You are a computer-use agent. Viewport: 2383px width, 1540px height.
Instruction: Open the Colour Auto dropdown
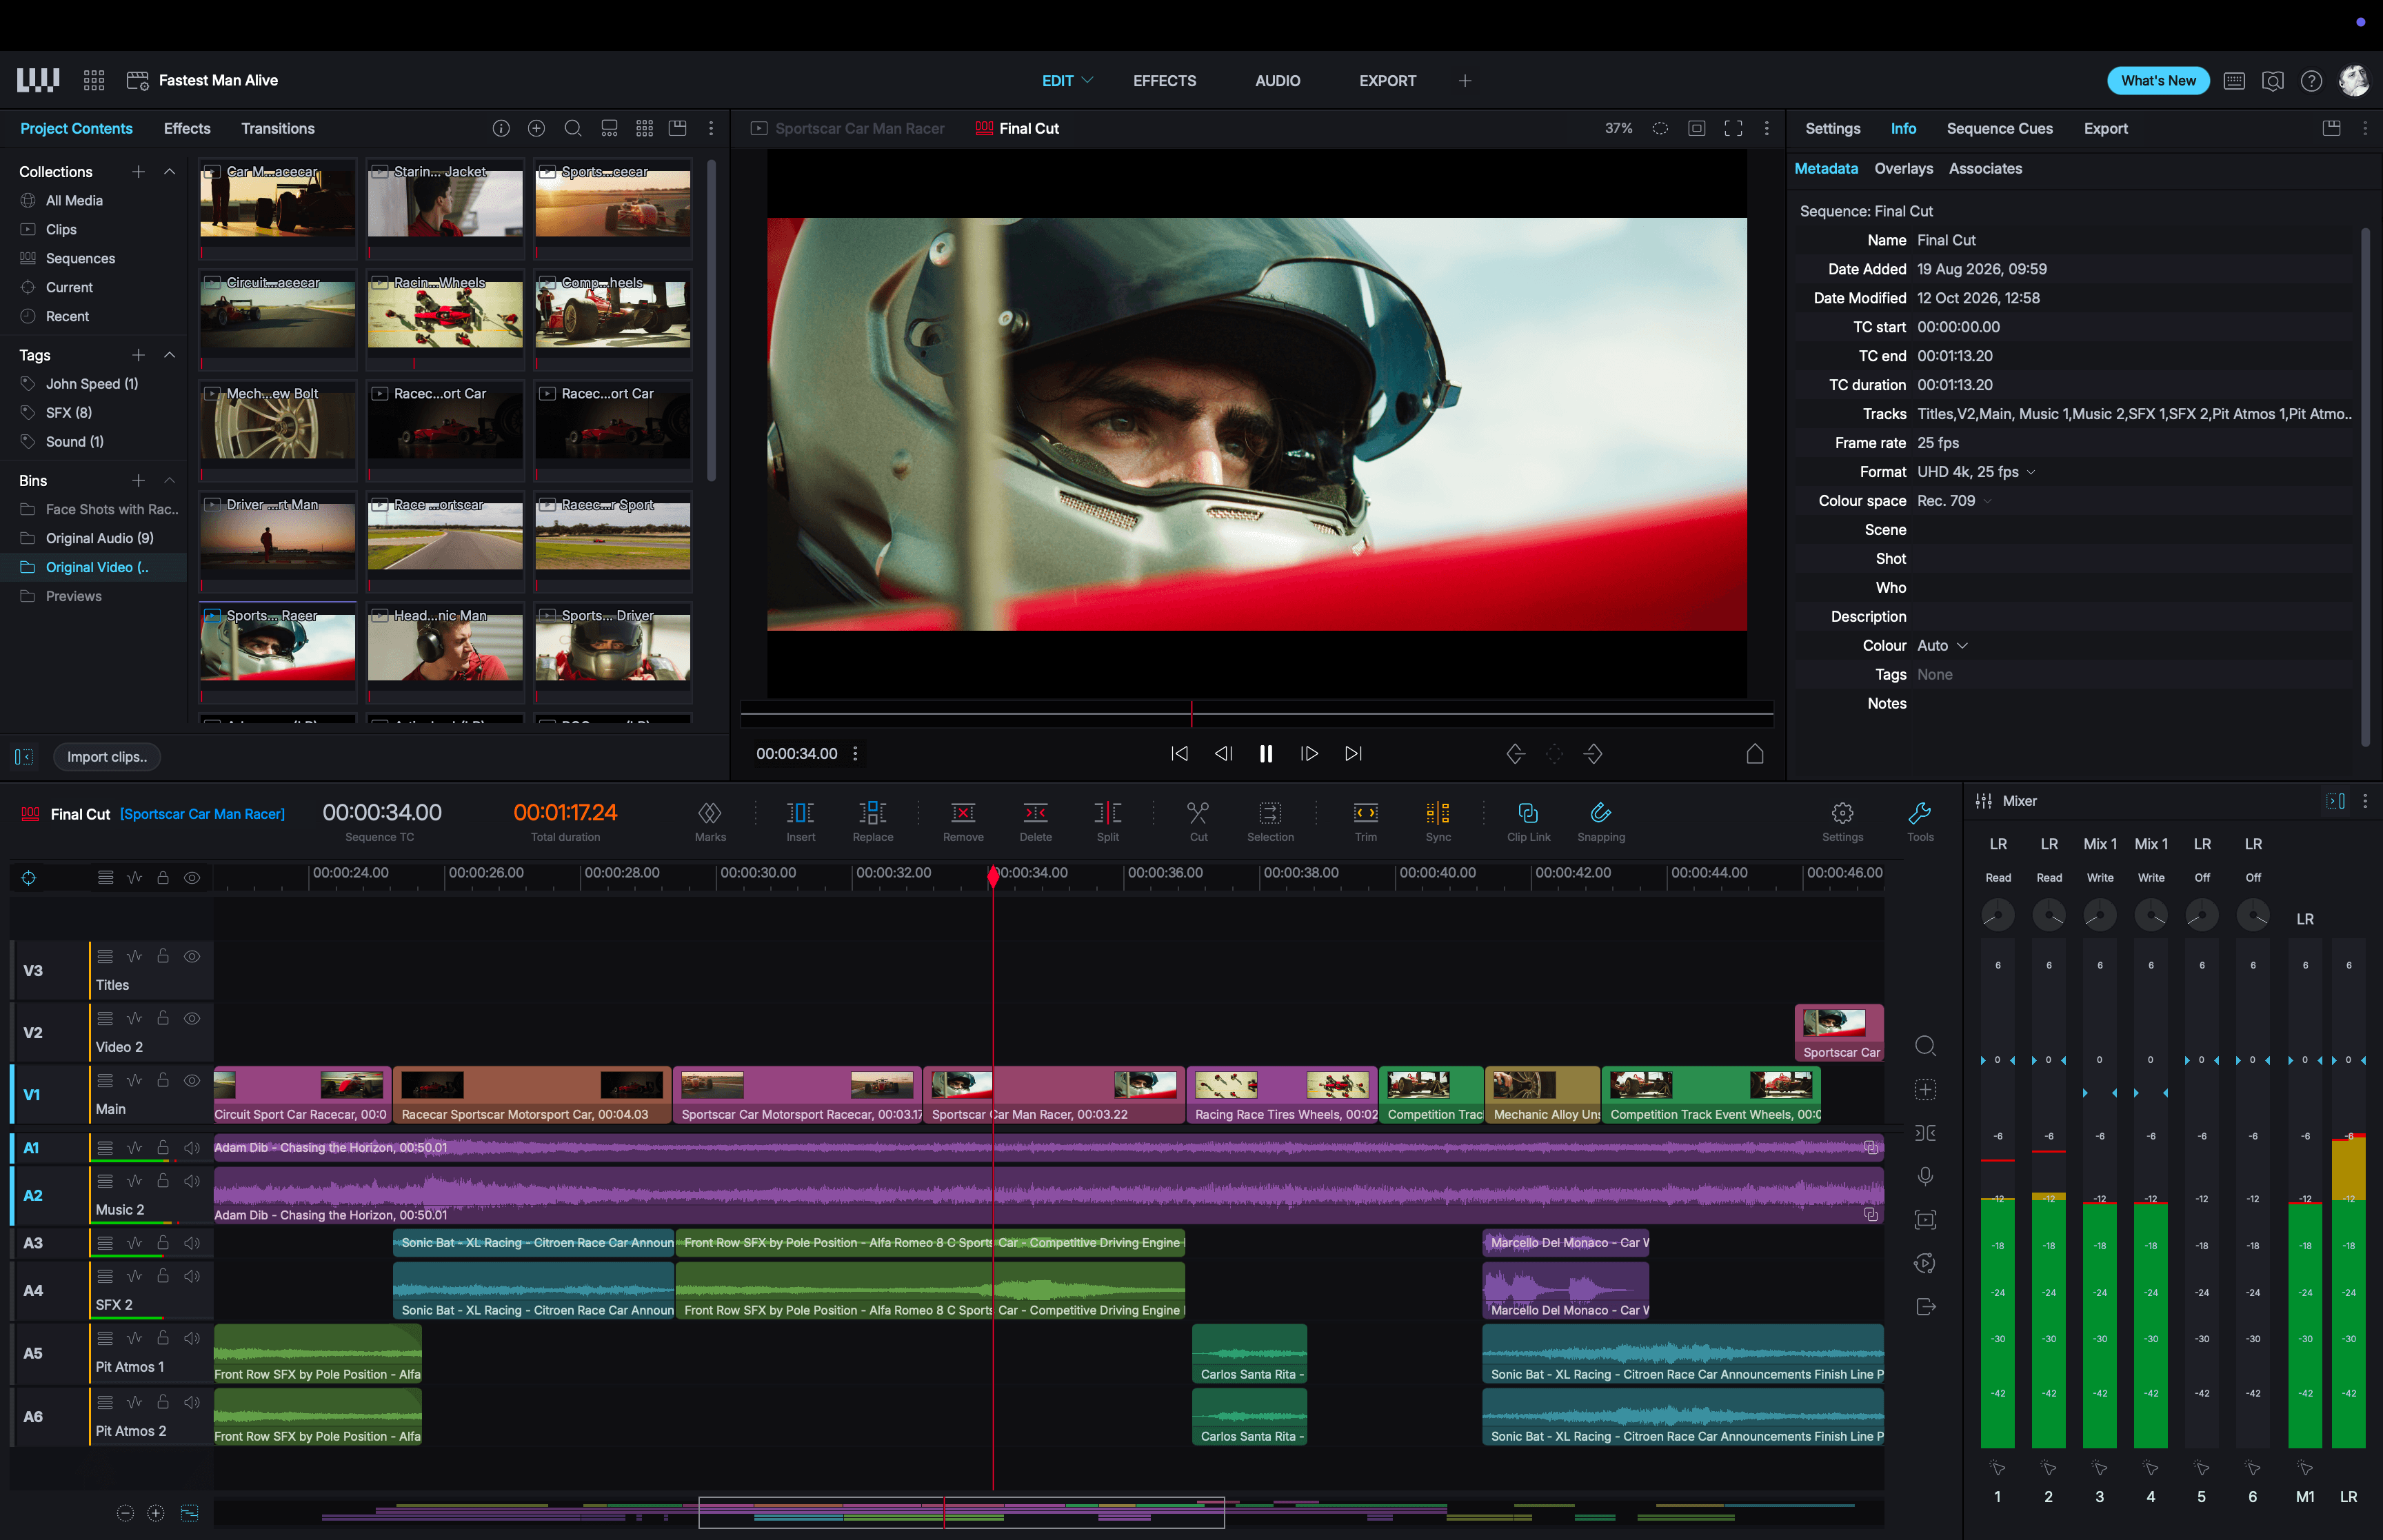coord(1962,646)
